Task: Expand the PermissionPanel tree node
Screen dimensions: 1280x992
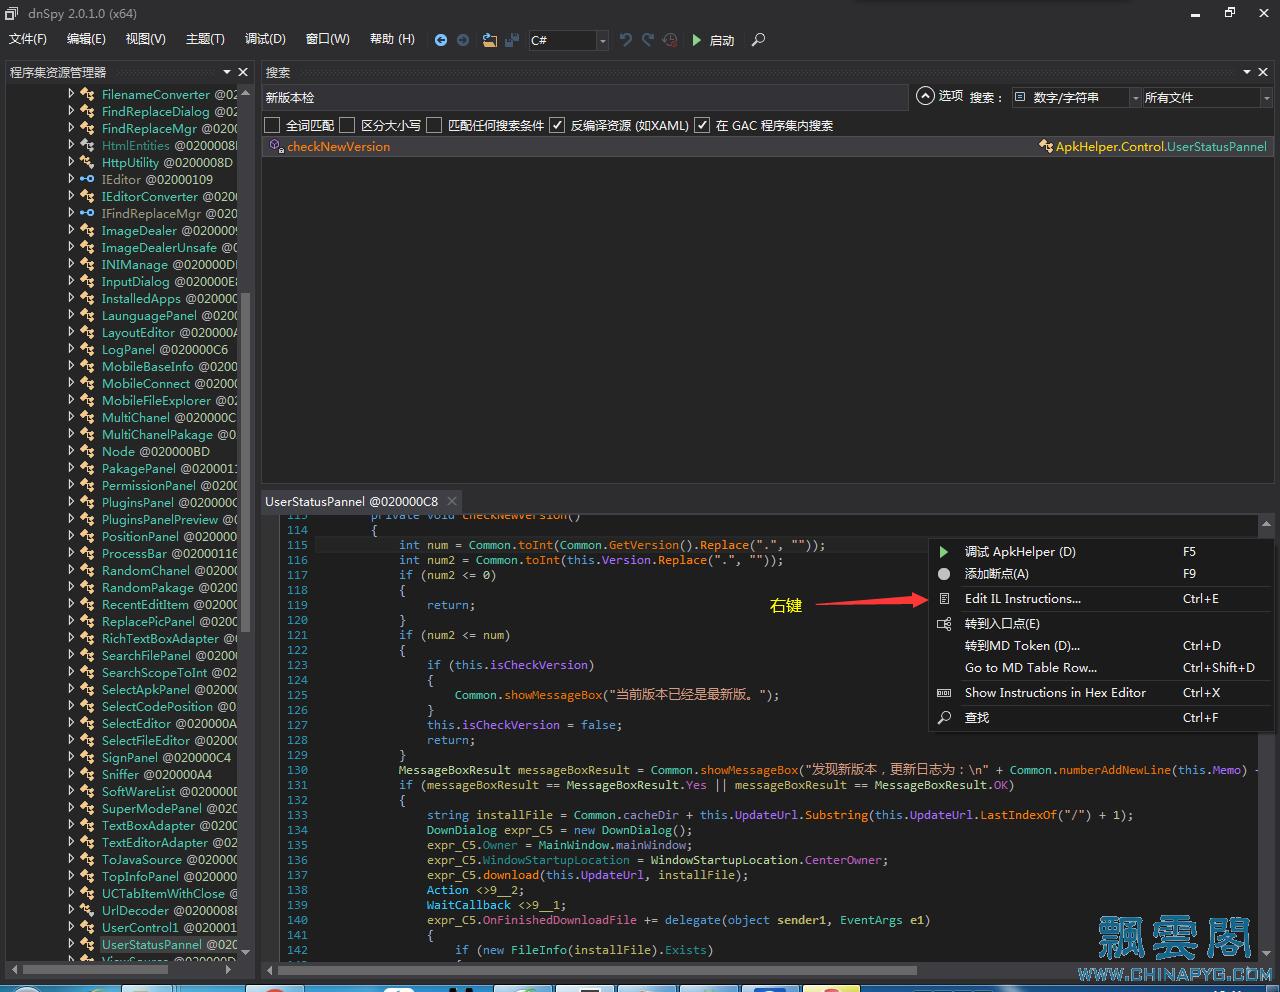Action: coord(71,485)
